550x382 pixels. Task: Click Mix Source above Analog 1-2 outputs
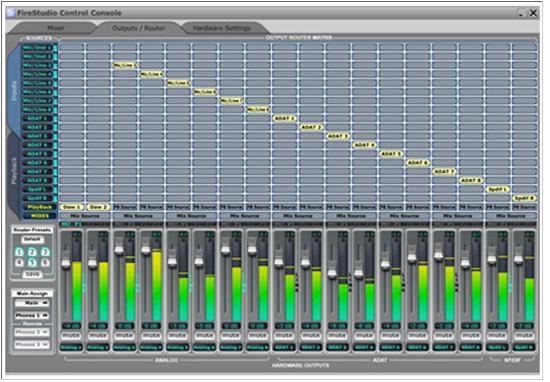(85, 216)
